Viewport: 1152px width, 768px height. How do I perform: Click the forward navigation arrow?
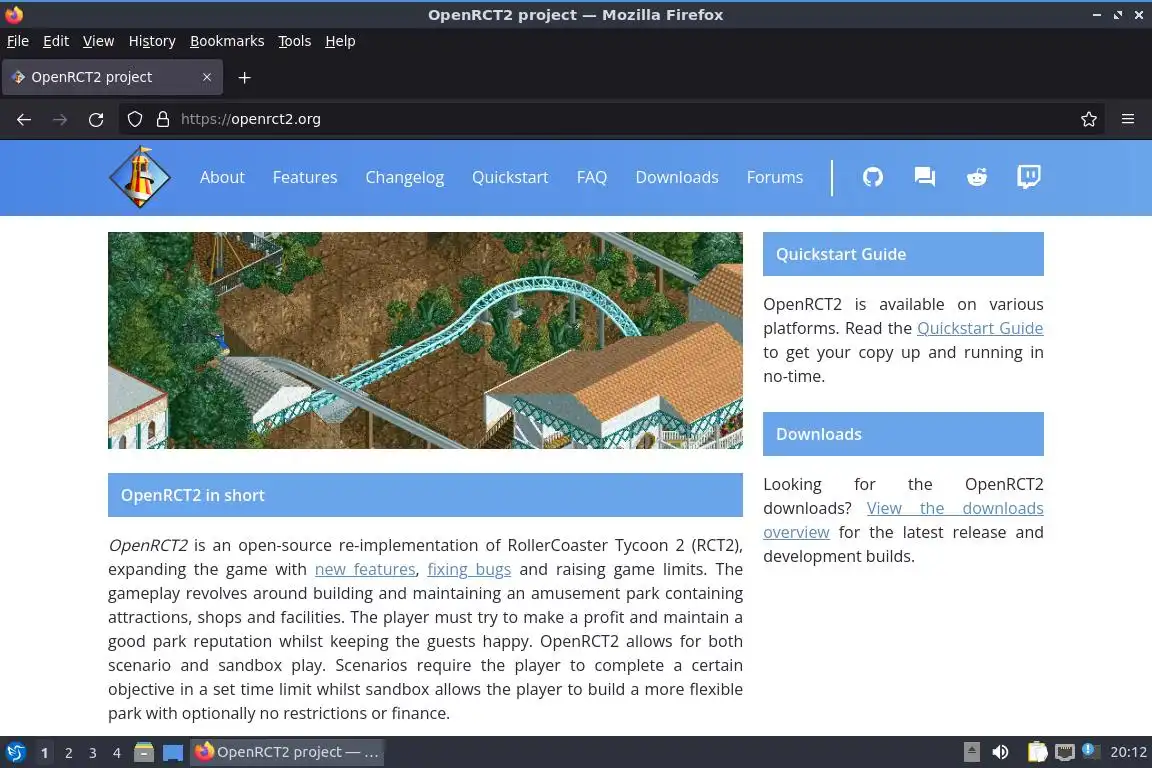click(60, 119)
